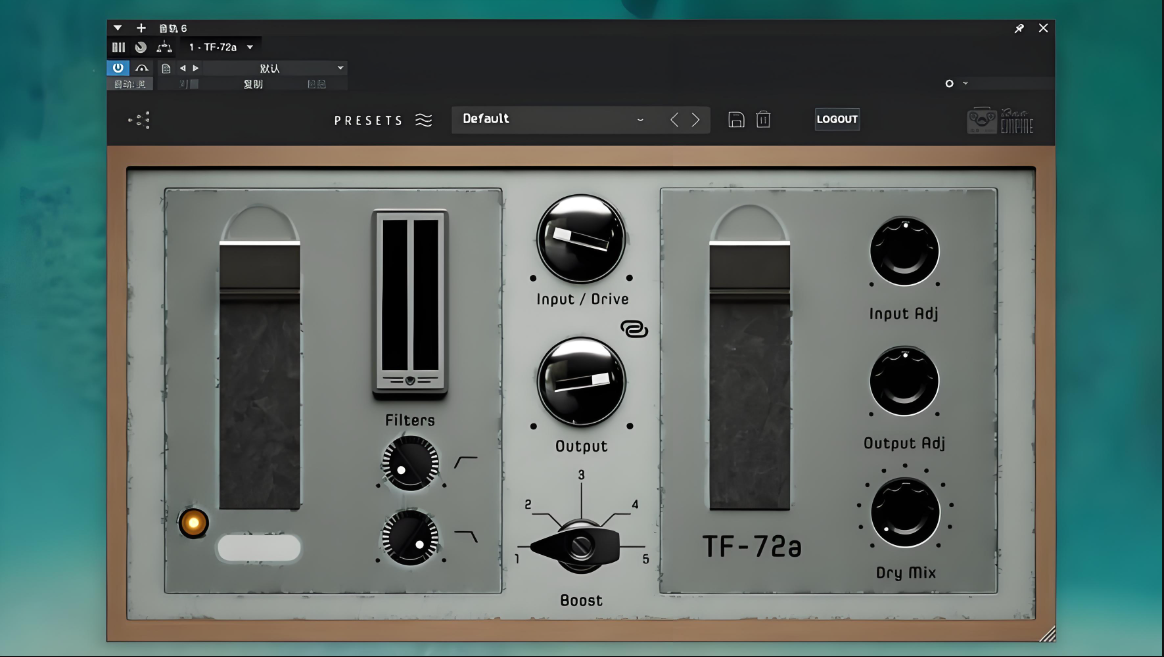Click the delete preset trash icon
Viewport: 1164px width, 657px height.
point(763,120)
